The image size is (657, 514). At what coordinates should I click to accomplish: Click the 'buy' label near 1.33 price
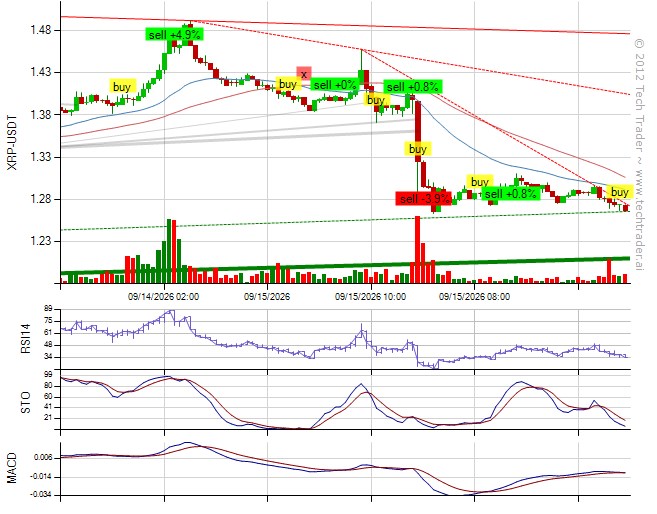click(x=418, y=149)
